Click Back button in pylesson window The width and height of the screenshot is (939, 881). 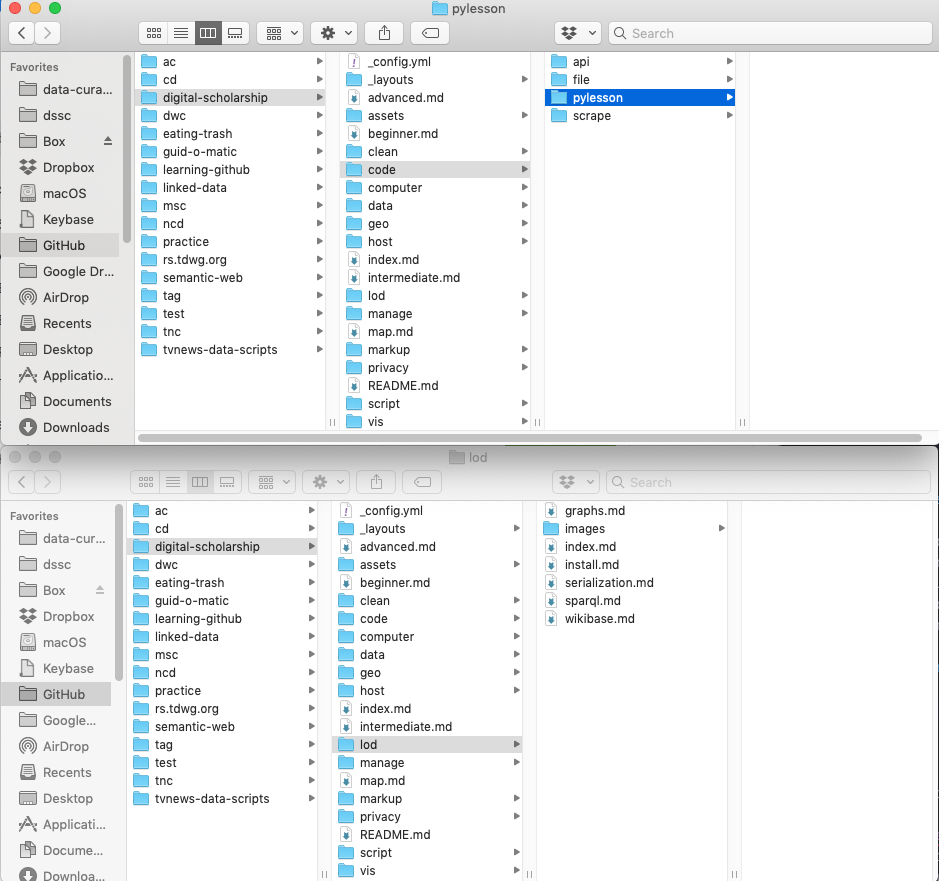tap(22, 33)
